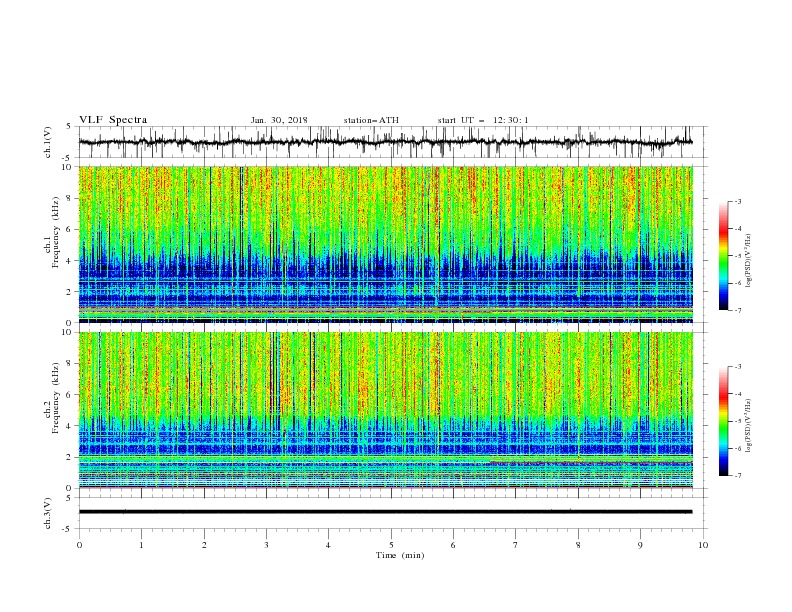
Task: Click time axis tick label "2"
Action: 204,545
